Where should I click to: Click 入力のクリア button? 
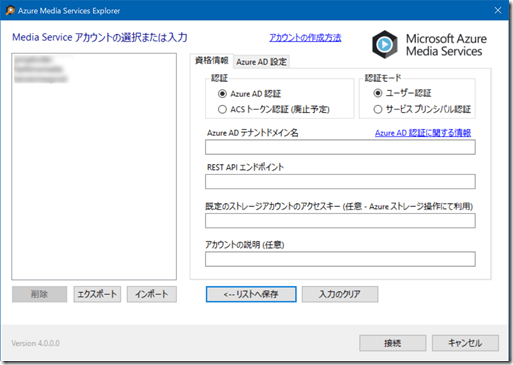pos(340,294)
